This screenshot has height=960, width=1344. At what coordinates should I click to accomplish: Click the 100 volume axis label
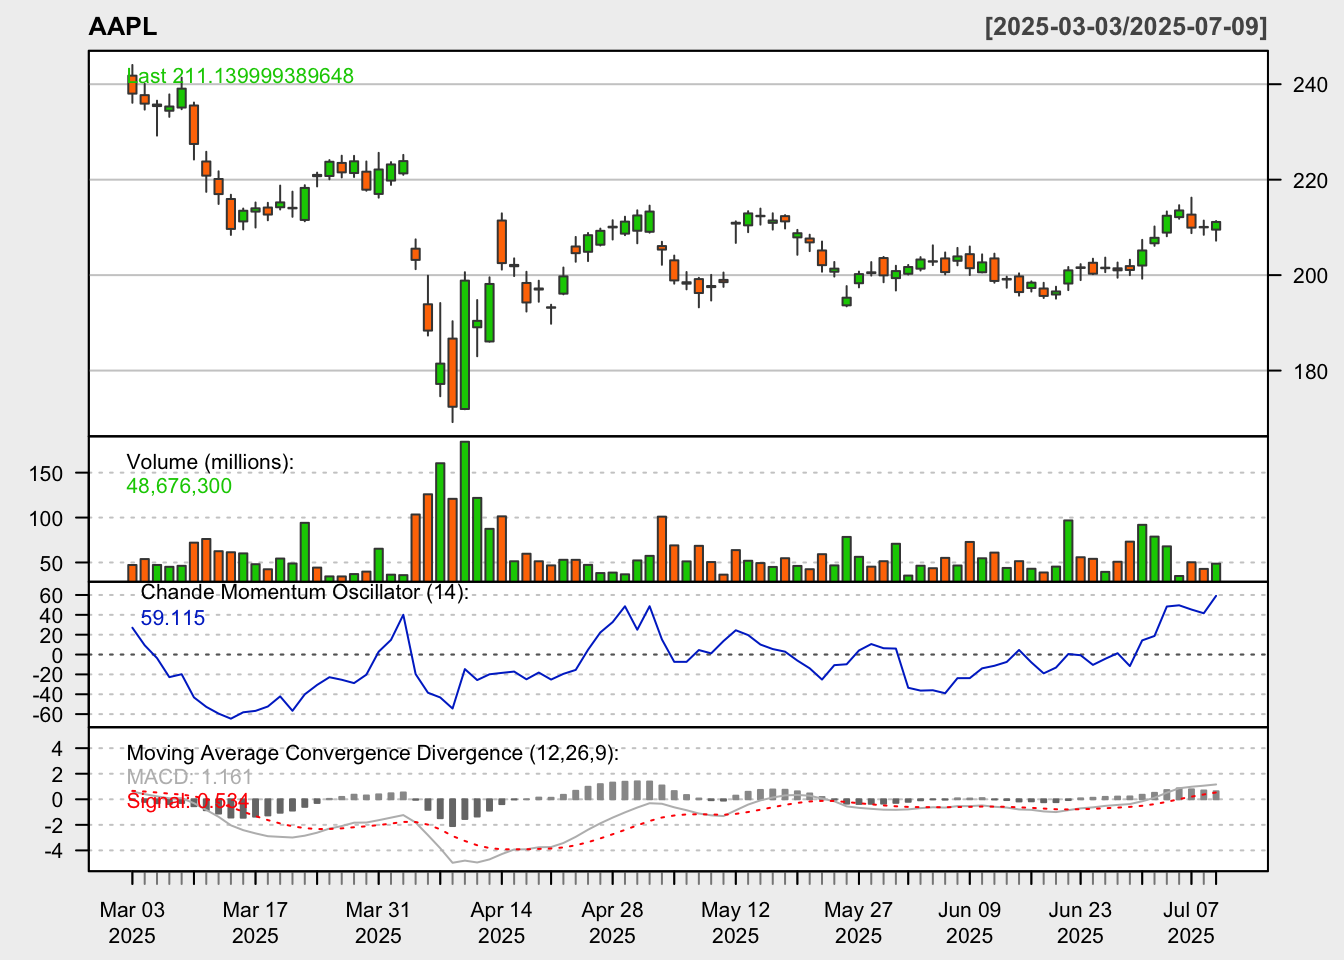[46, 519]
